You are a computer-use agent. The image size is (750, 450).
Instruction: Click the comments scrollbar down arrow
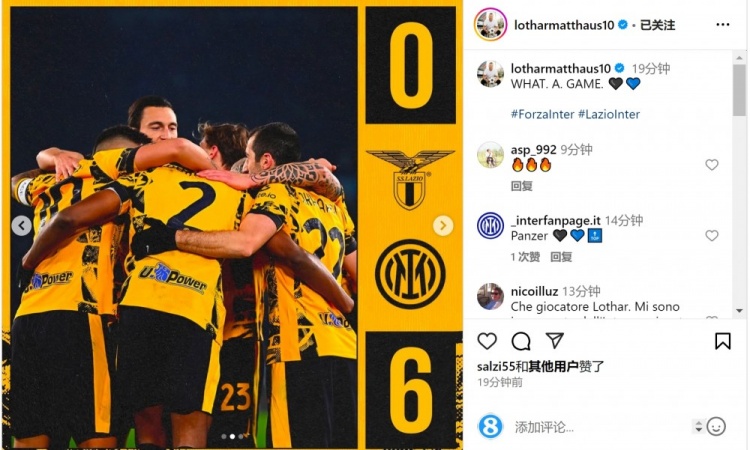coord(739,311)
